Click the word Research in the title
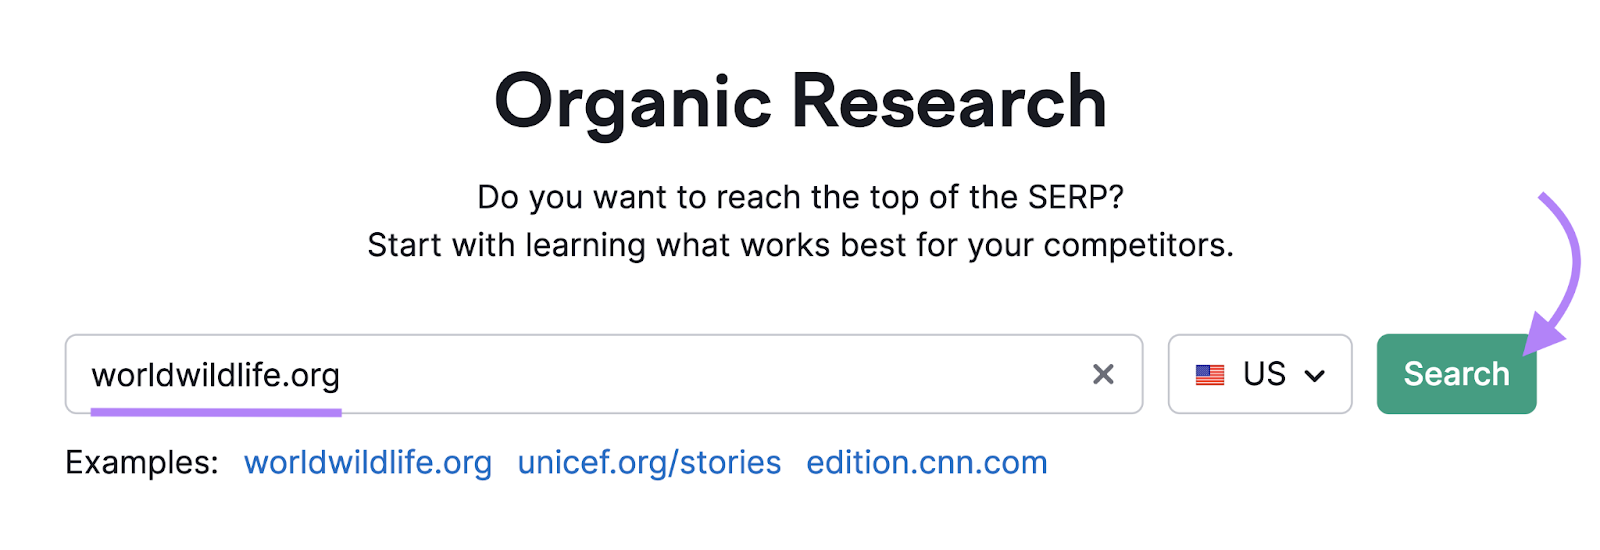The image size is (1600, 550). [949, 102]
